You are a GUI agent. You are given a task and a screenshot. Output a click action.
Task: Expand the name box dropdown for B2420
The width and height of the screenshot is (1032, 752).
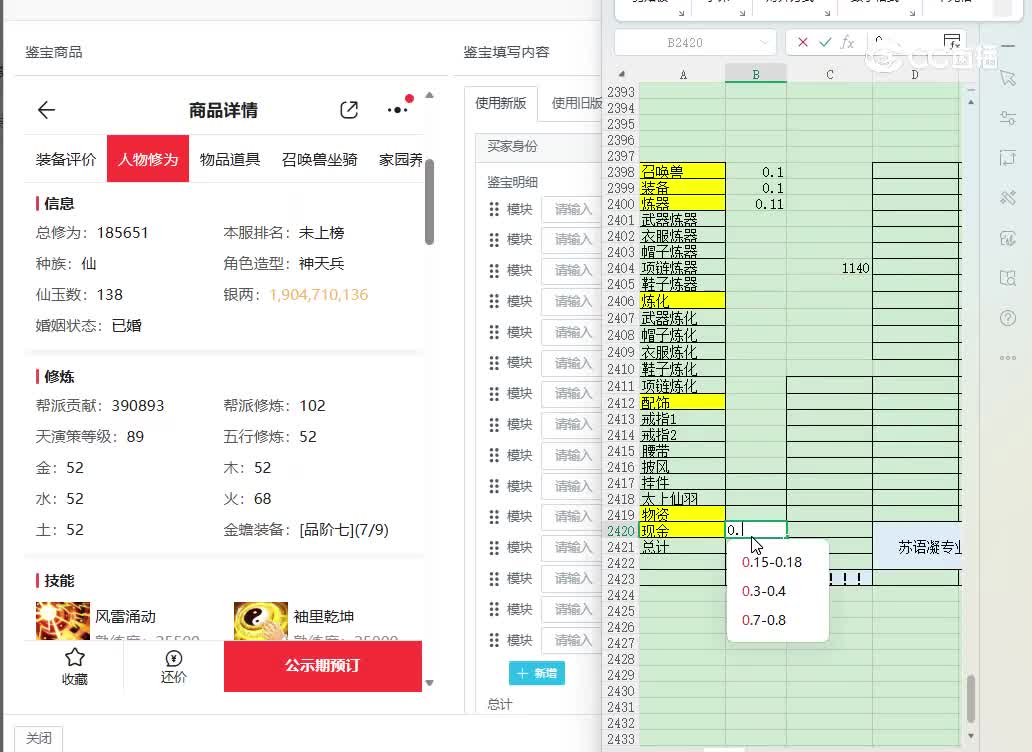(765, 42)
